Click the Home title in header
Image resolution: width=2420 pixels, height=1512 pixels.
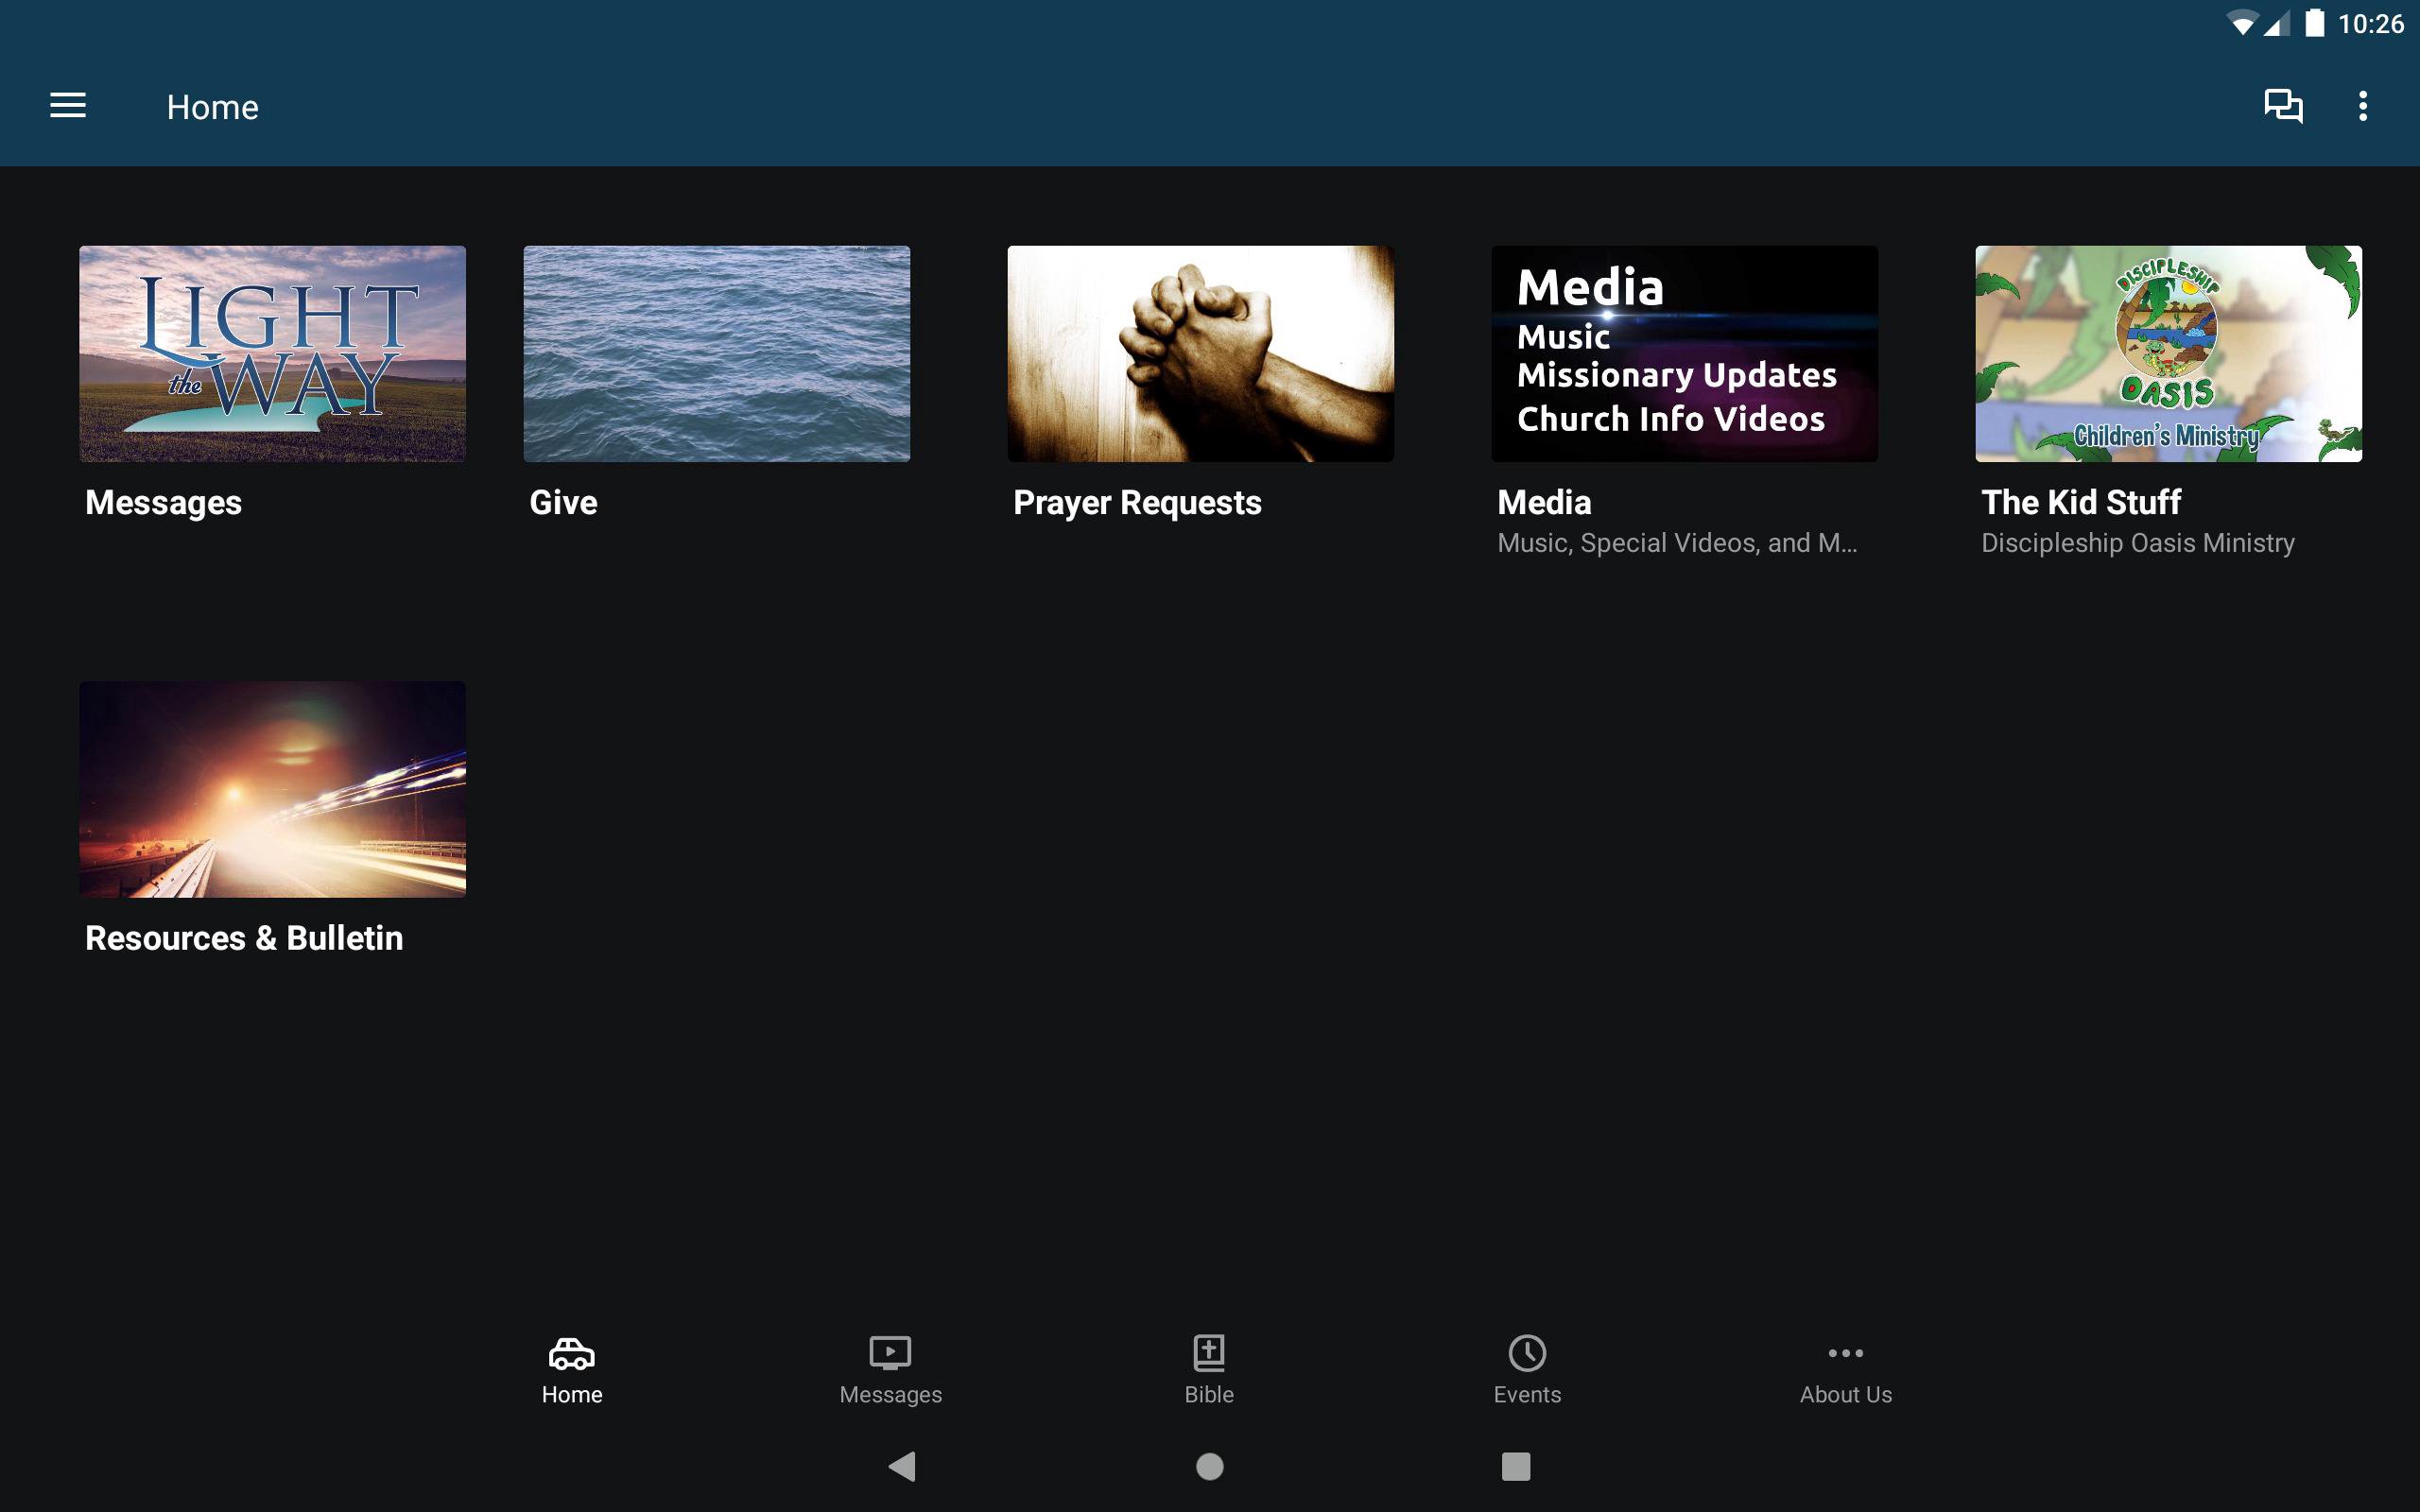(x=212, y=107)
